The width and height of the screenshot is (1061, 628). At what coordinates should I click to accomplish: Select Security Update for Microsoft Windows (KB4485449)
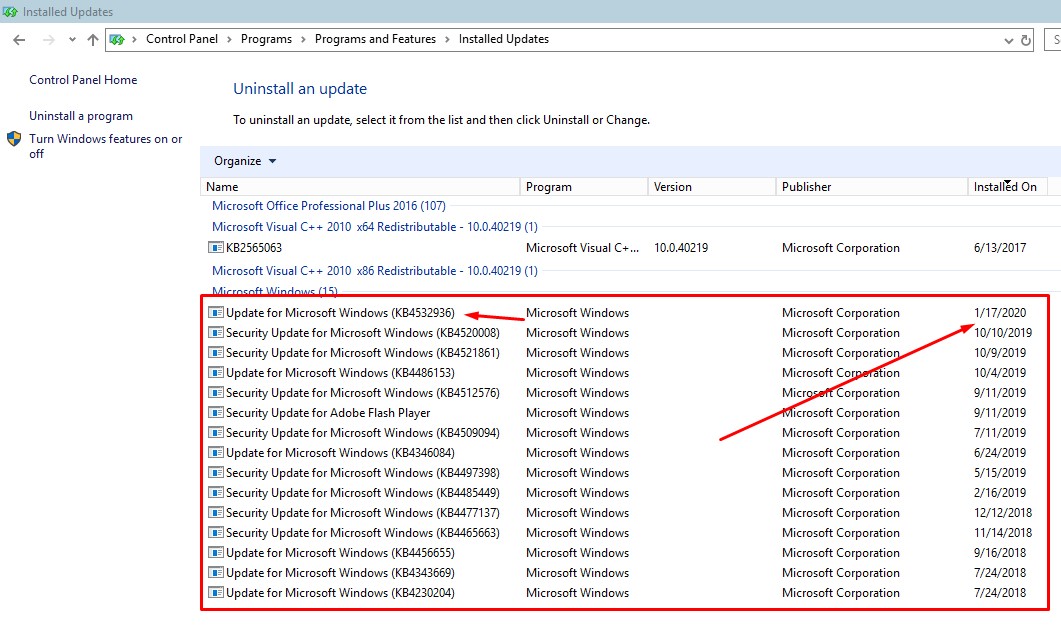pos(363,493)
